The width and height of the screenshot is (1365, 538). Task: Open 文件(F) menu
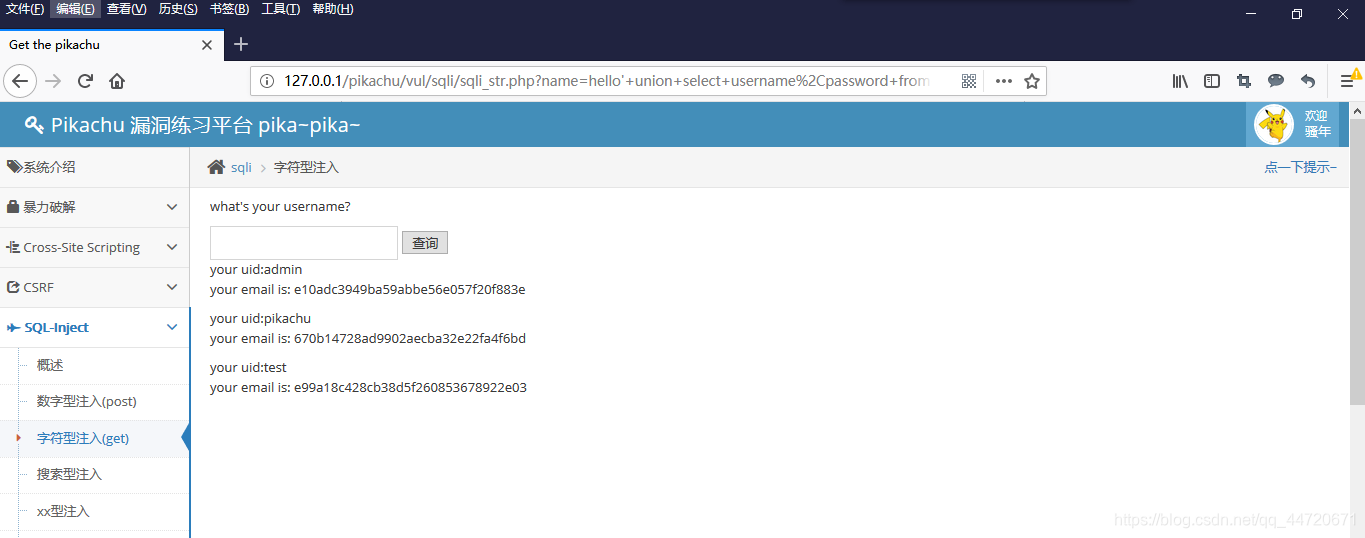click(25, 9)
